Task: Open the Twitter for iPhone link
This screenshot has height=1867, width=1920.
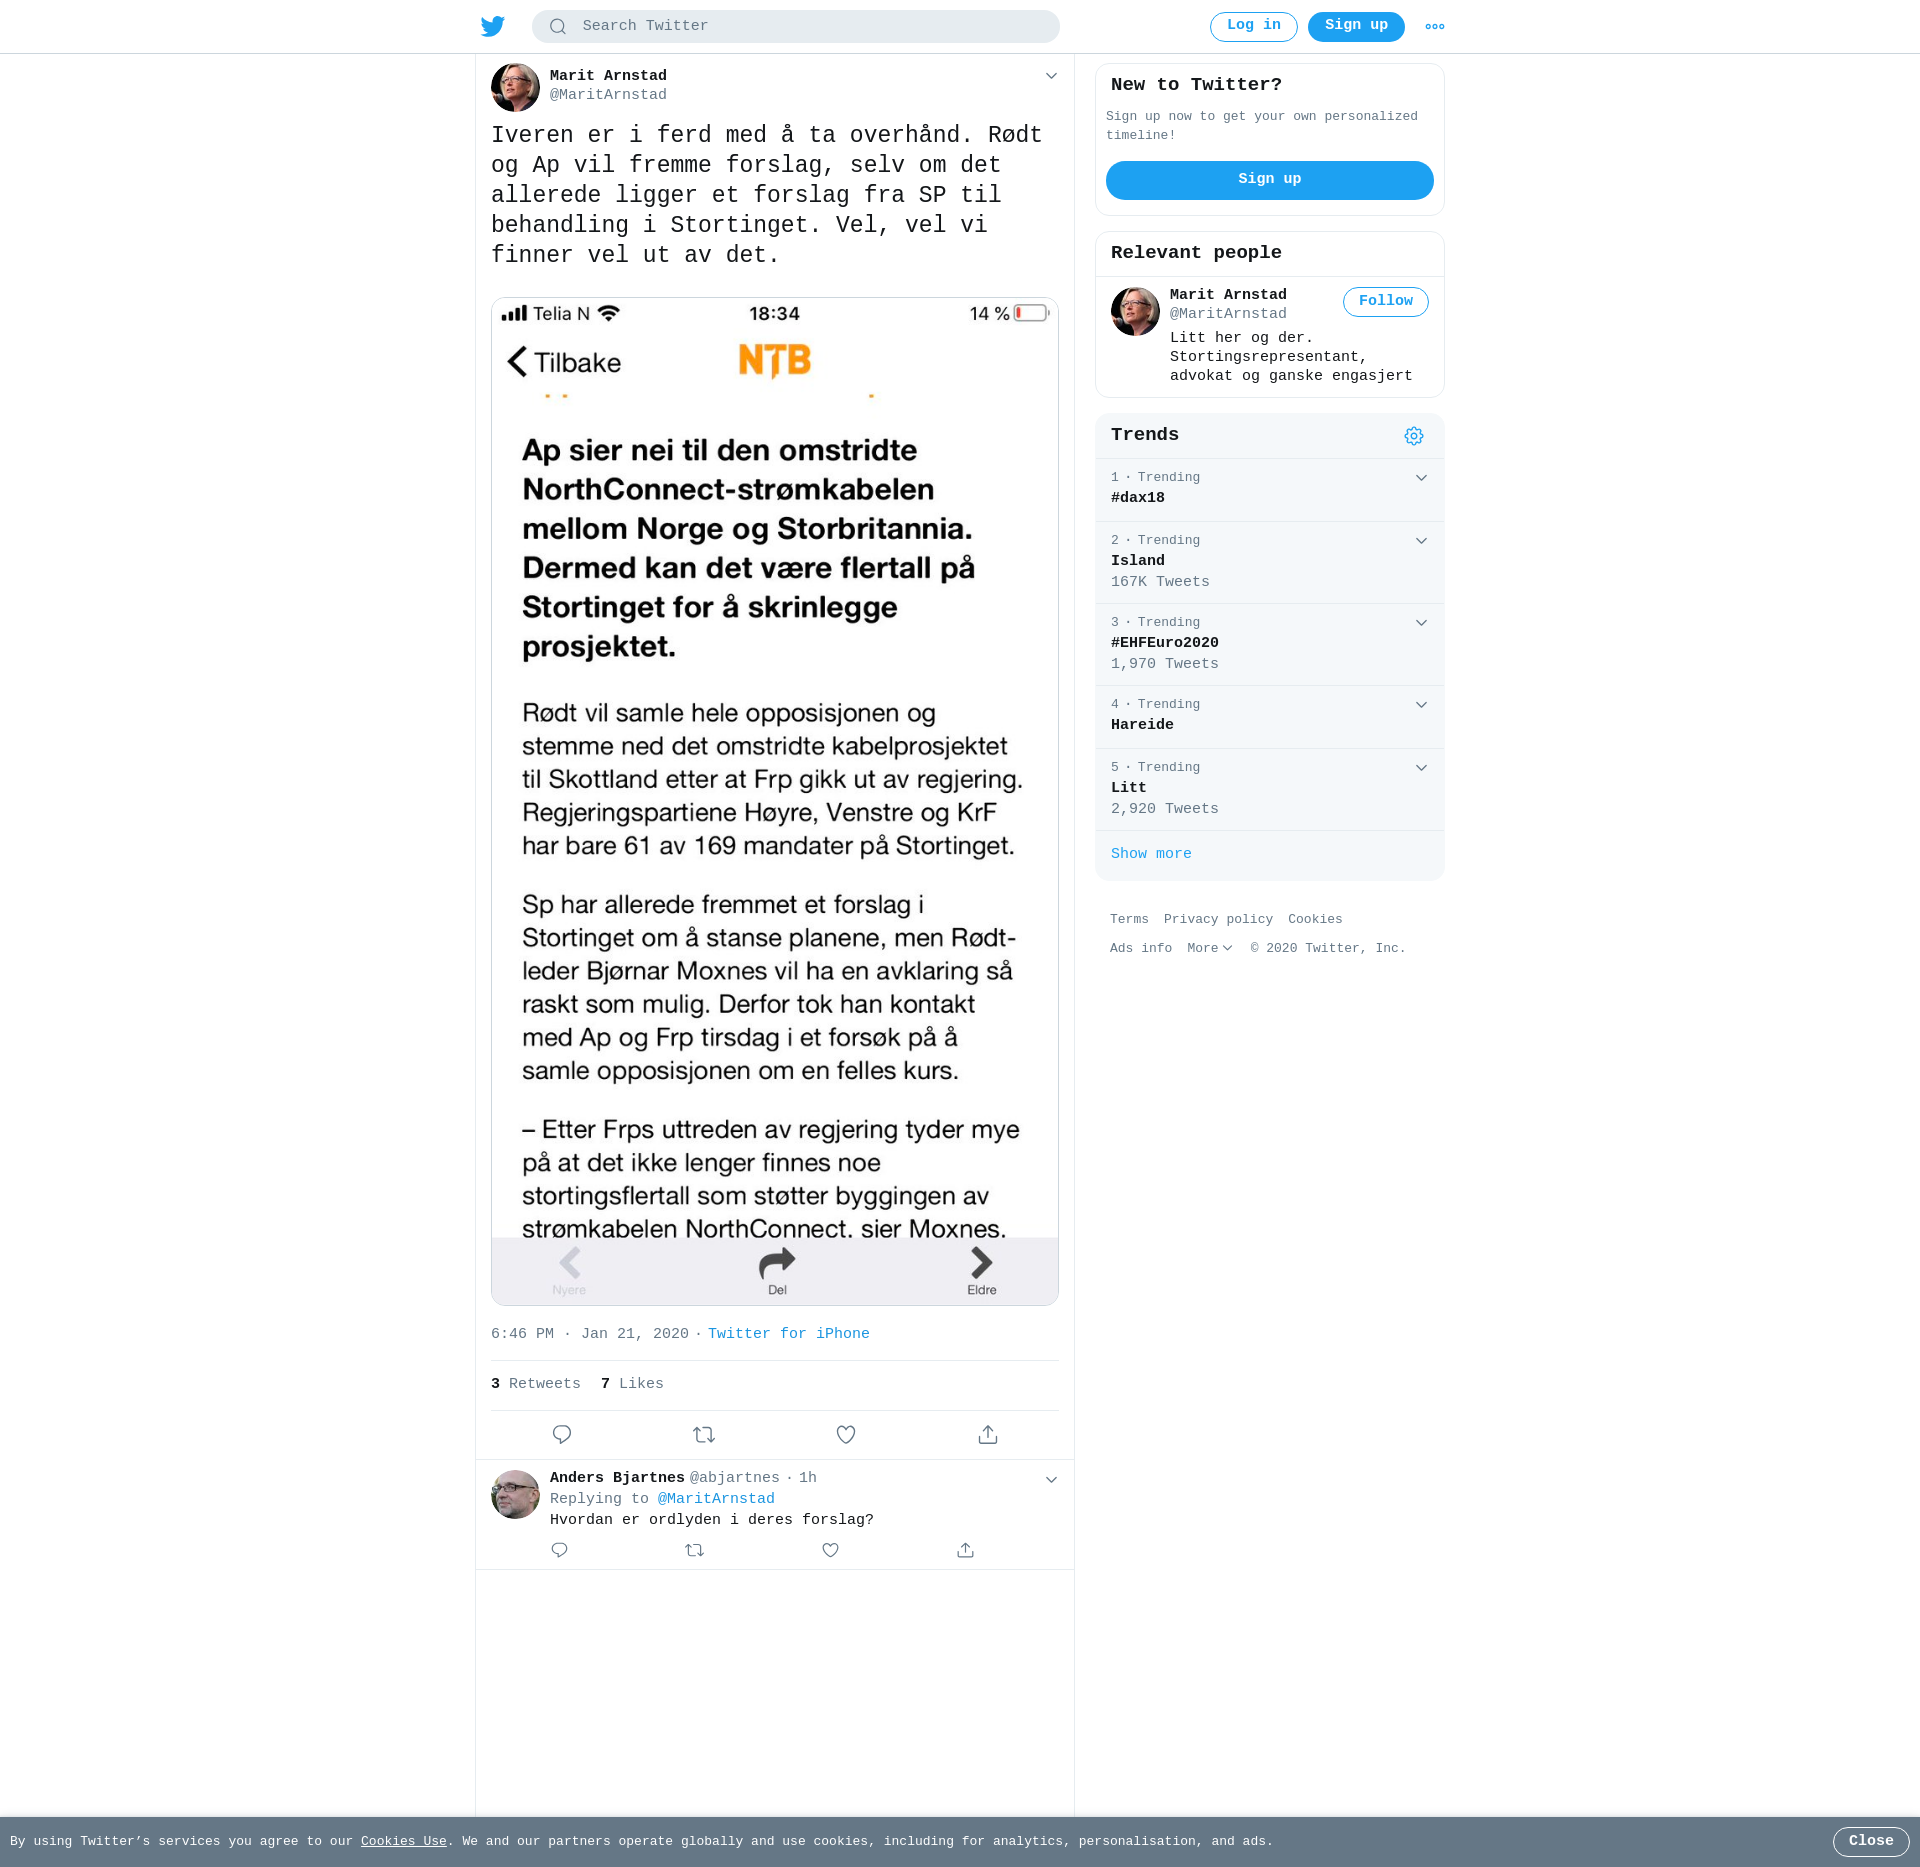Action: pyautogui.click(x=789, y=1334)
